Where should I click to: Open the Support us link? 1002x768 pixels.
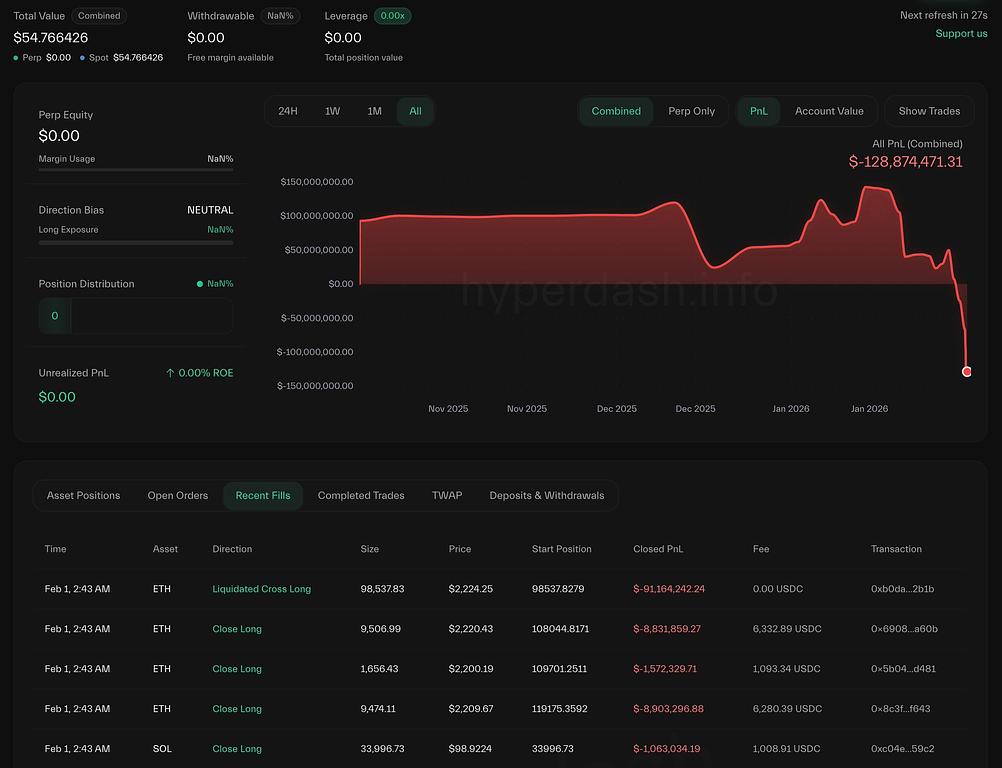tap(961, 33)
